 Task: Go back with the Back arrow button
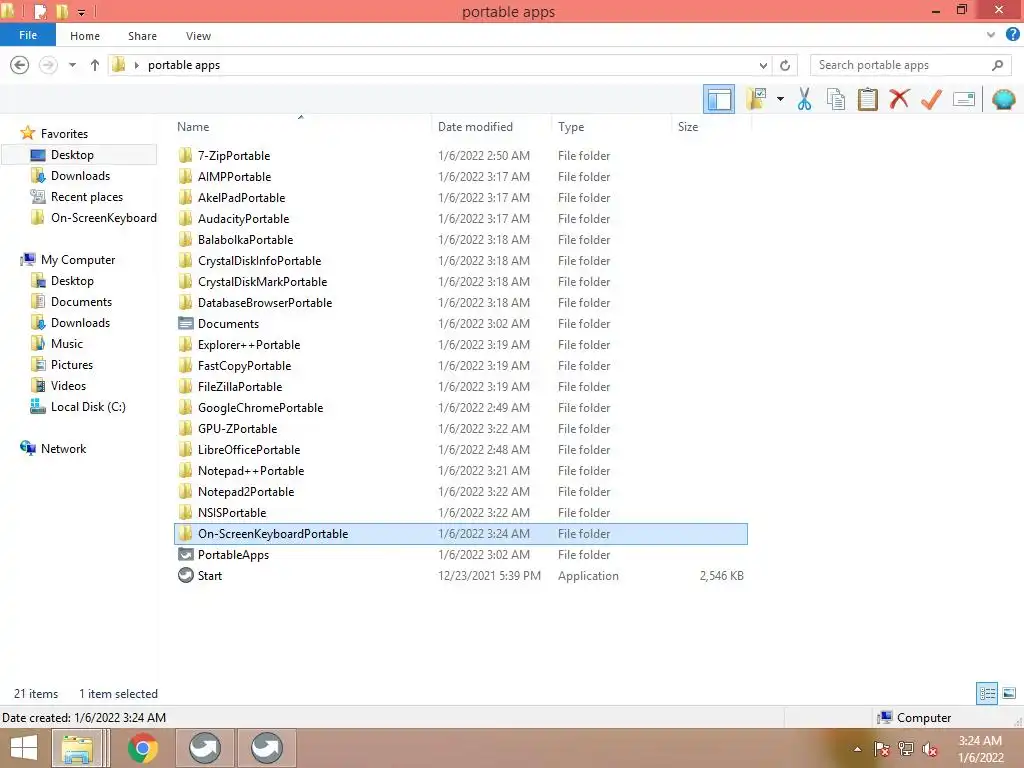point(20,65)
